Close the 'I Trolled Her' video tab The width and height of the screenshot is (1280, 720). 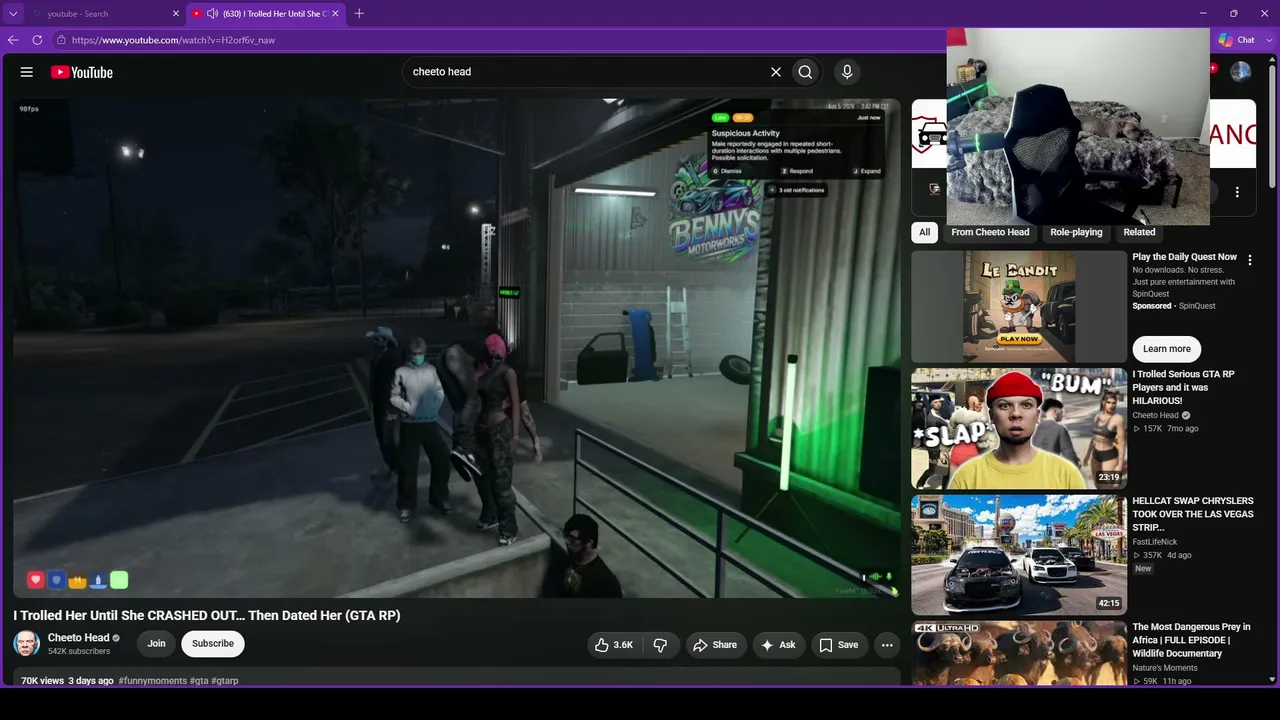(x=335, y=14)
